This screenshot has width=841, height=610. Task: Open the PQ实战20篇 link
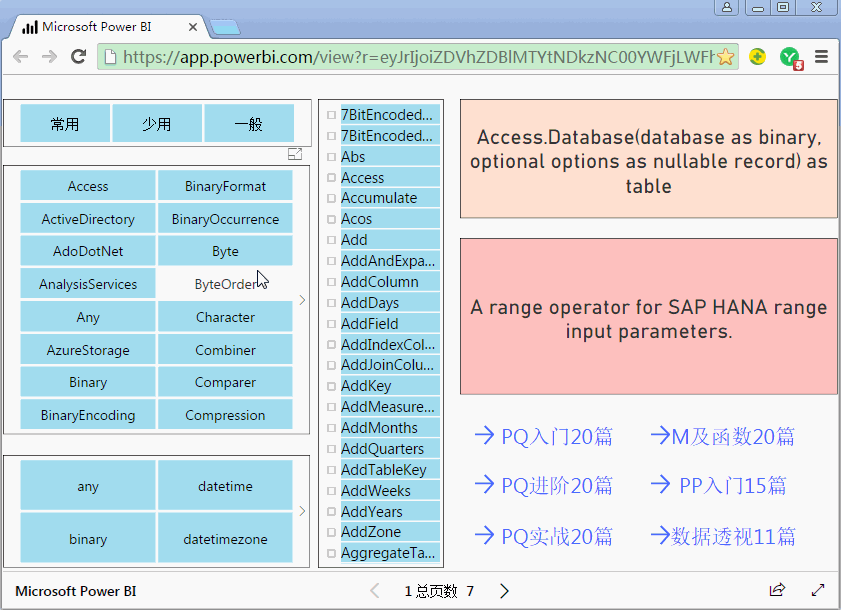[544, 536]
